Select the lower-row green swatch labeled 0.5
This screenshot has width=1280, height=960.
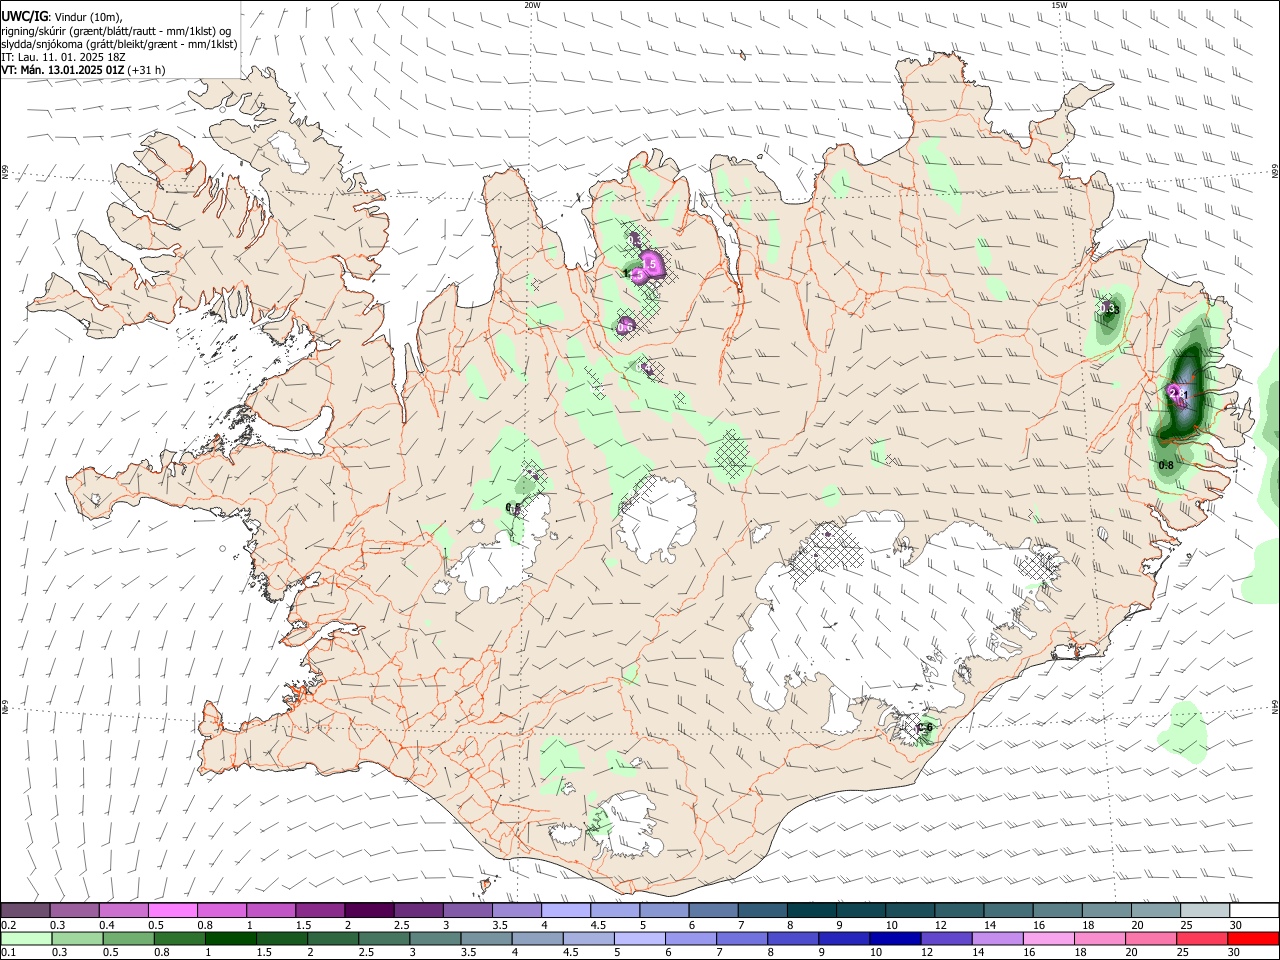coord(127,938)
